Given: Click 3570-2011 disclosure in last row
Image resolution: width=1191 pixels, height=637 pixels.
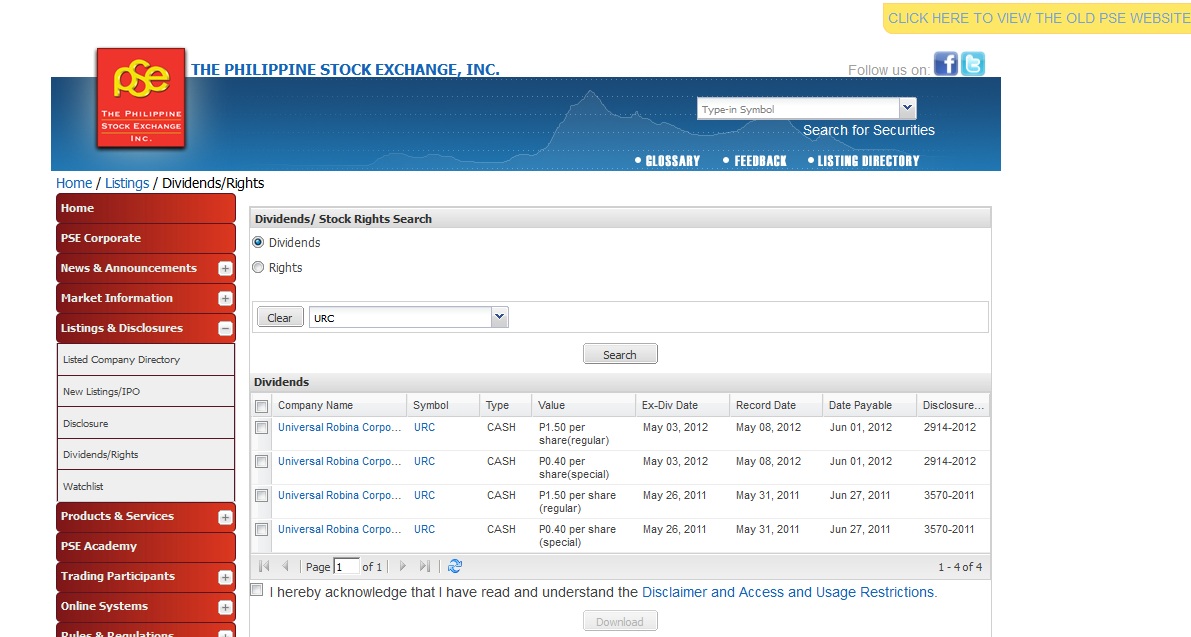Looking at the screenshot, I should tap(949, 529).
